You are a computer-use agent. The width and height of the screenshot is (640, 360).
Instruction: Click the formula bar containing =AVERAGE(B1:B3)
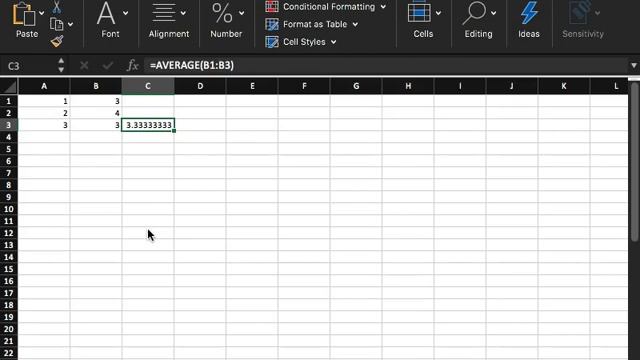coord(385,65)
